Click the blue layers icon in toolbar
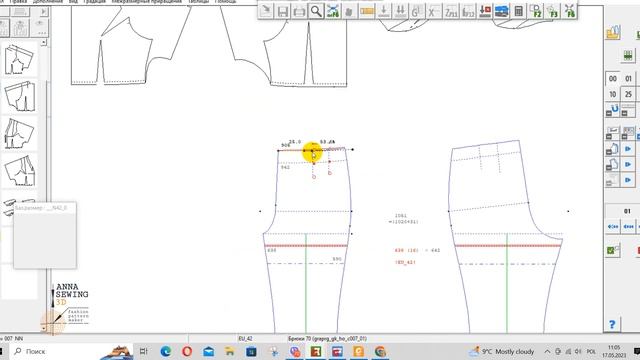This screenshot has width=640, height=360. (x=501, y=11)
